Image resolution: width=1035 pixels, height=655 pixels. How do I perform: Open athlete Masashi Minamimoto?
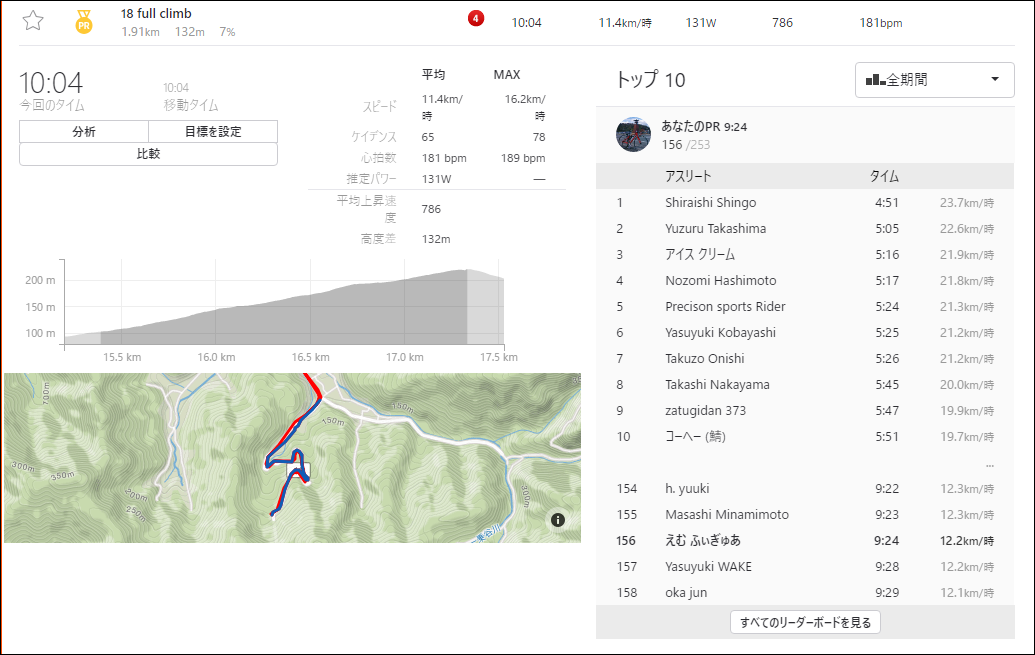[x=727, y=514]
